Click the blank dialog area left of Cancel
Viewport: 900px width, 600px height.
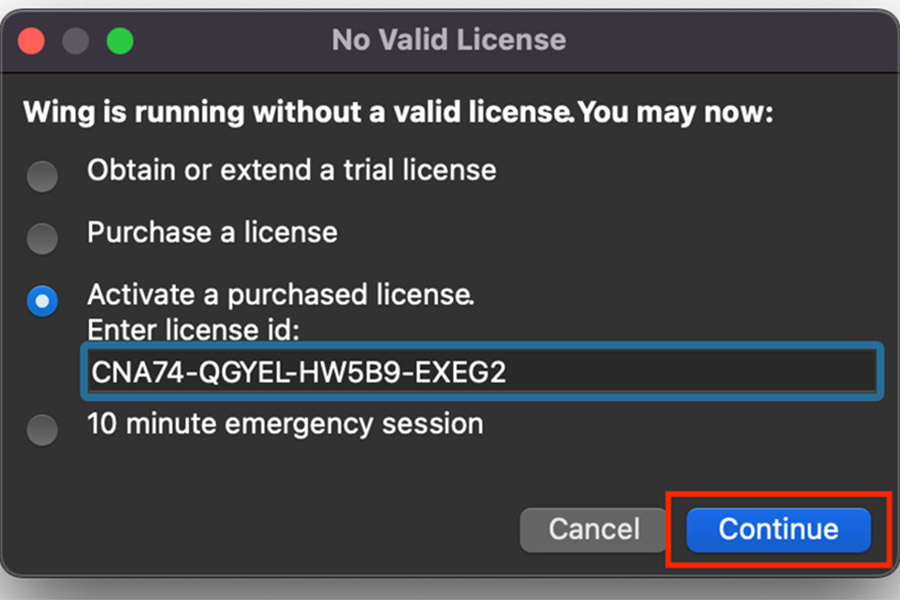[258, 529]
